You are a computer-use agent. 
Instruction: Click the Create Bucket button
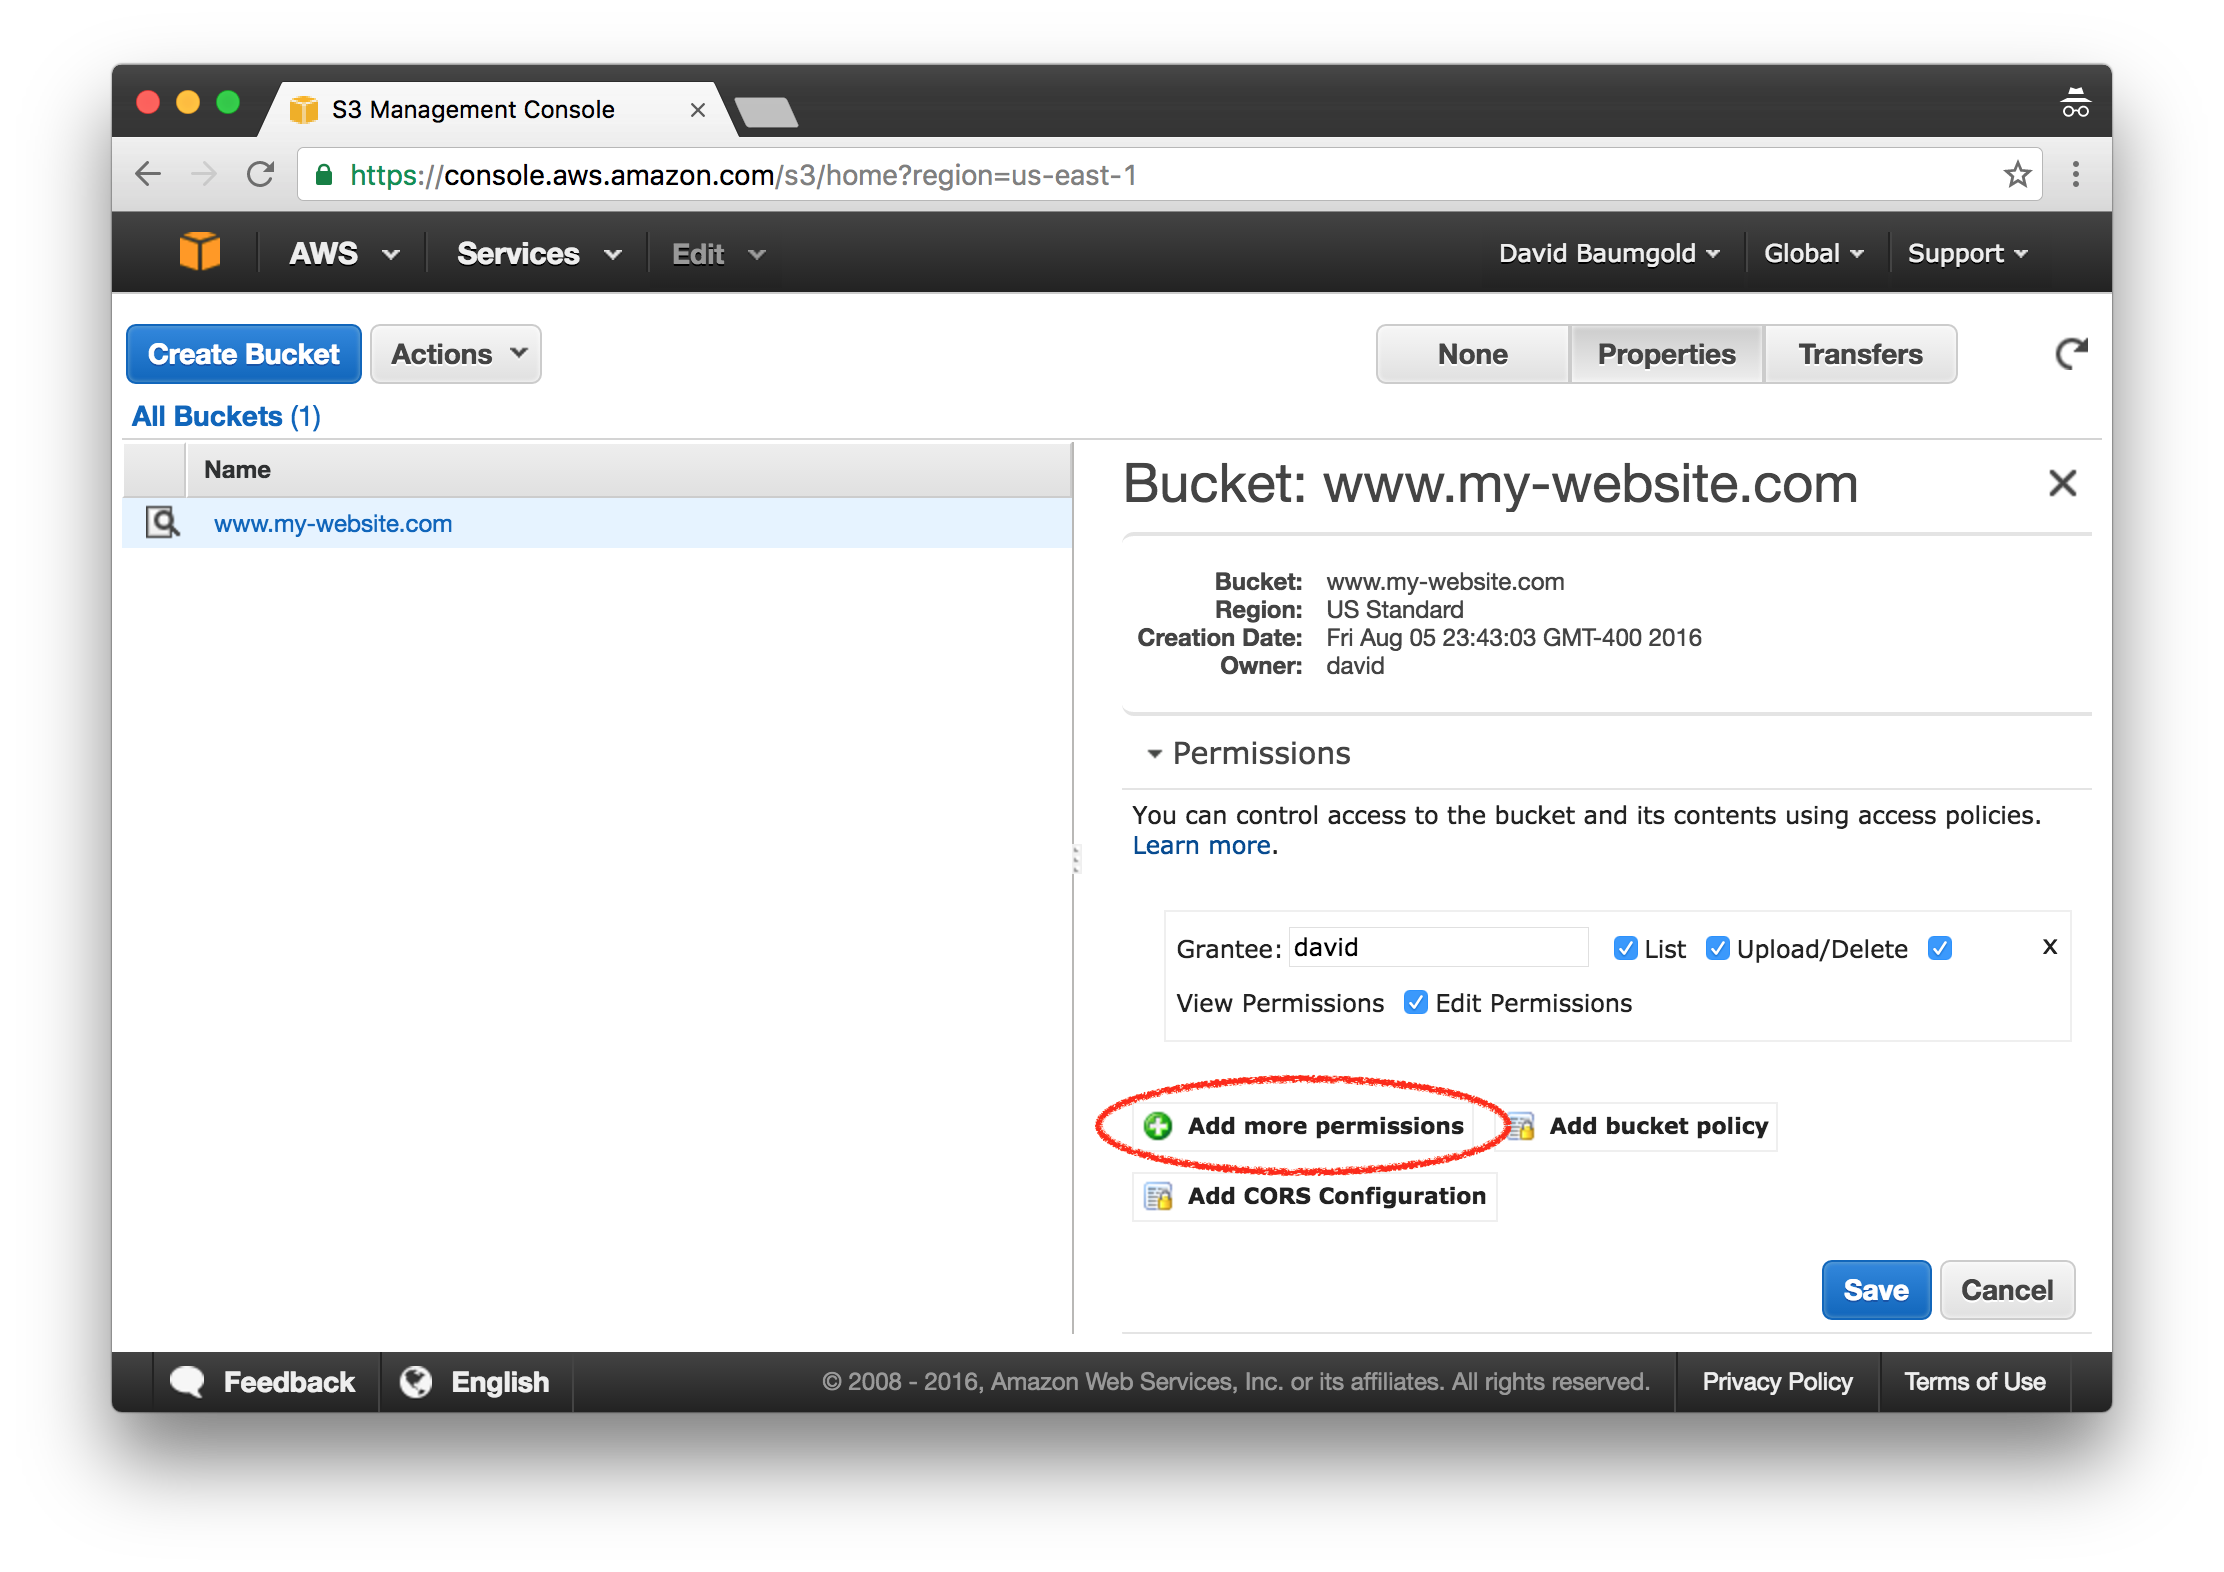tap(244, 354)
